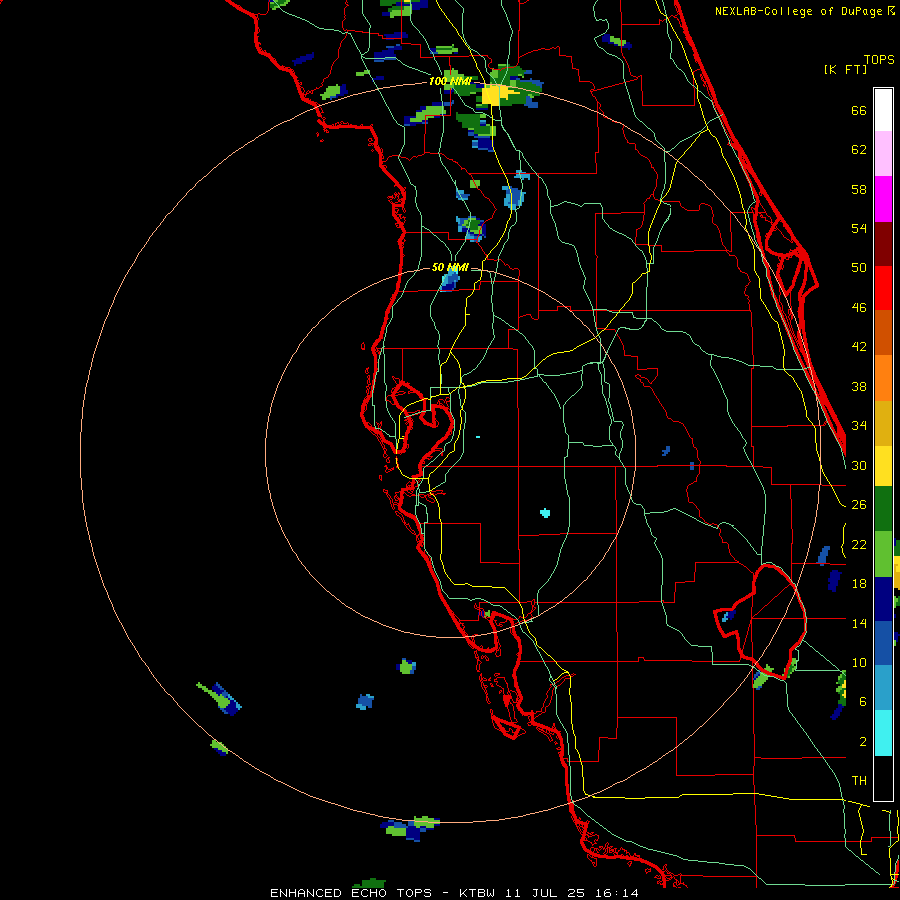Click the white swatch in the tops legend

tap(883, 110)
